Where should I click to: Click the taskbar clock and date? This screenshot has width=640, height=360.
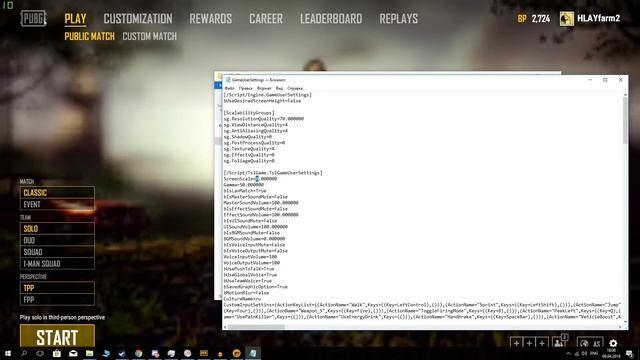(x=611, y=353)
